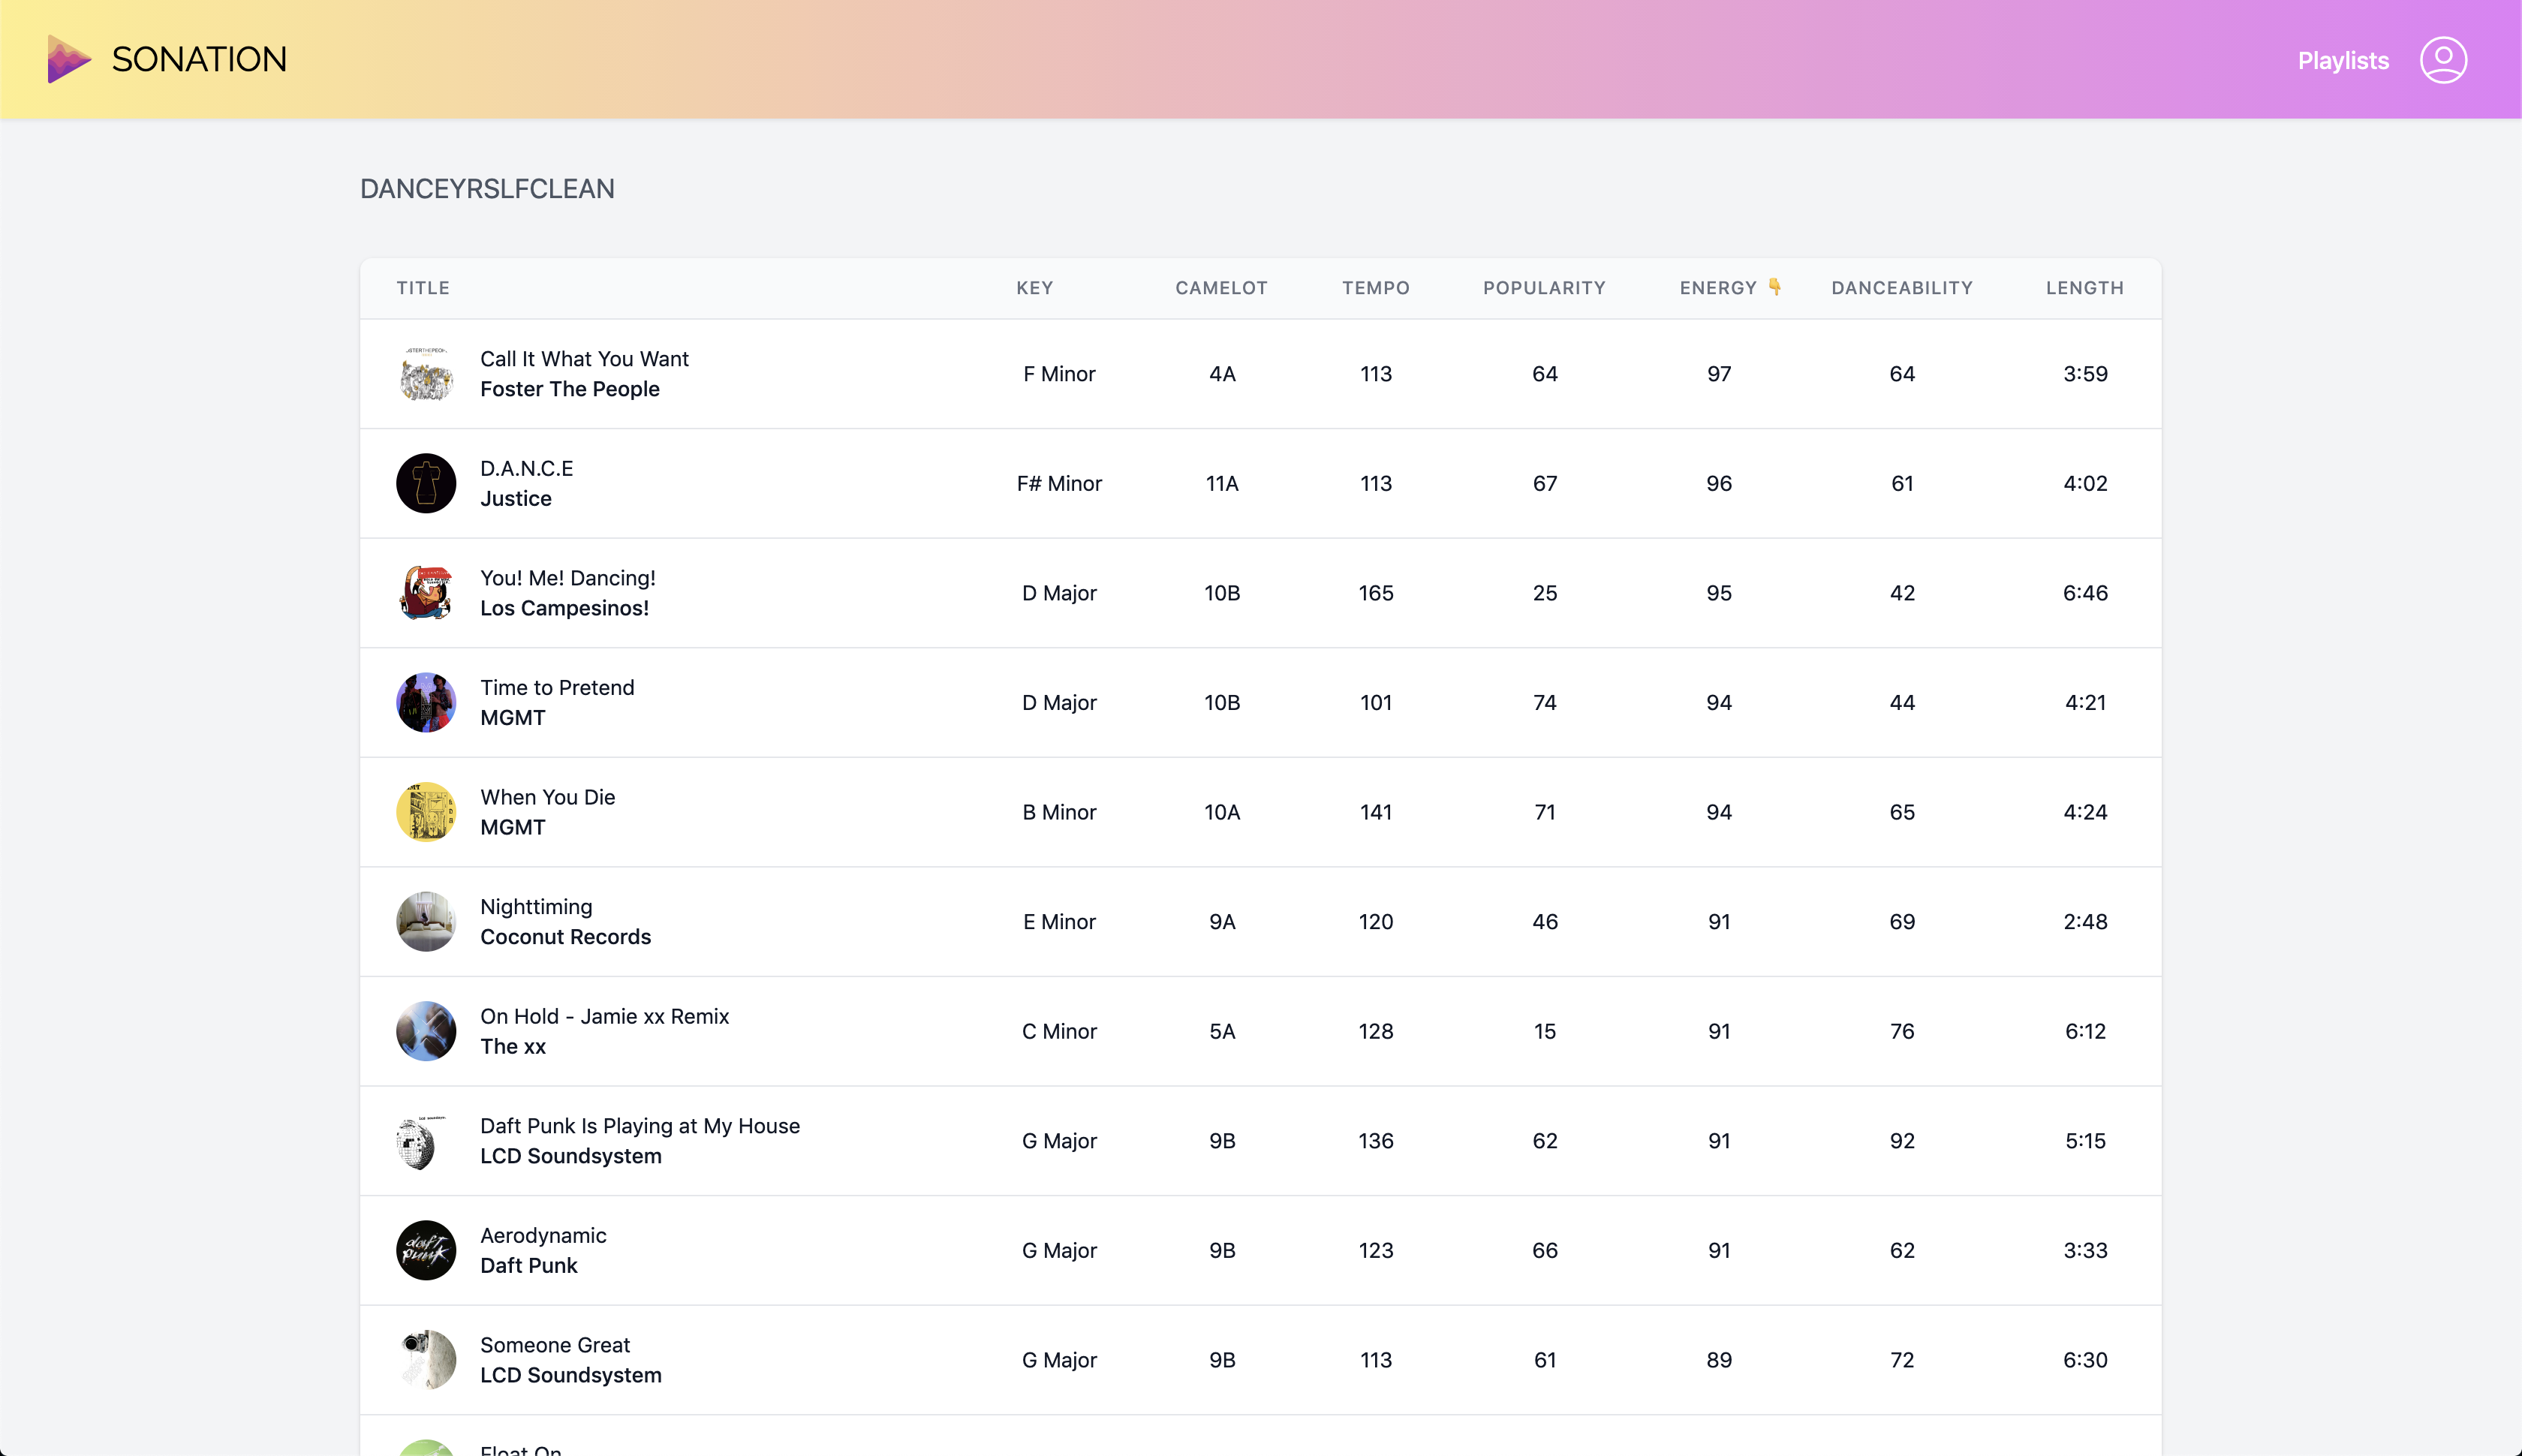Click Camelot 5A in On Hold row
Viewport: 2522px width, 1456px height.
coord(1222,1031)
